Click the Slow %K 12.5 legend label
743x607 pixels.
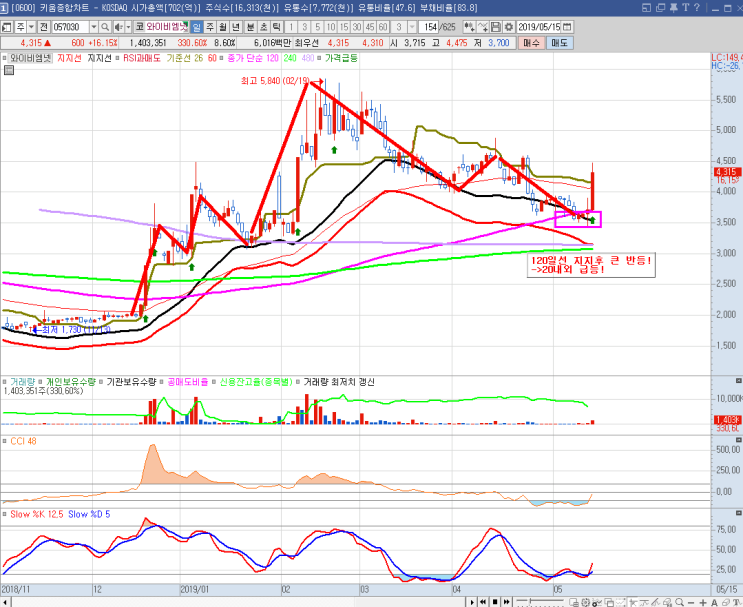tap(36, 515)
